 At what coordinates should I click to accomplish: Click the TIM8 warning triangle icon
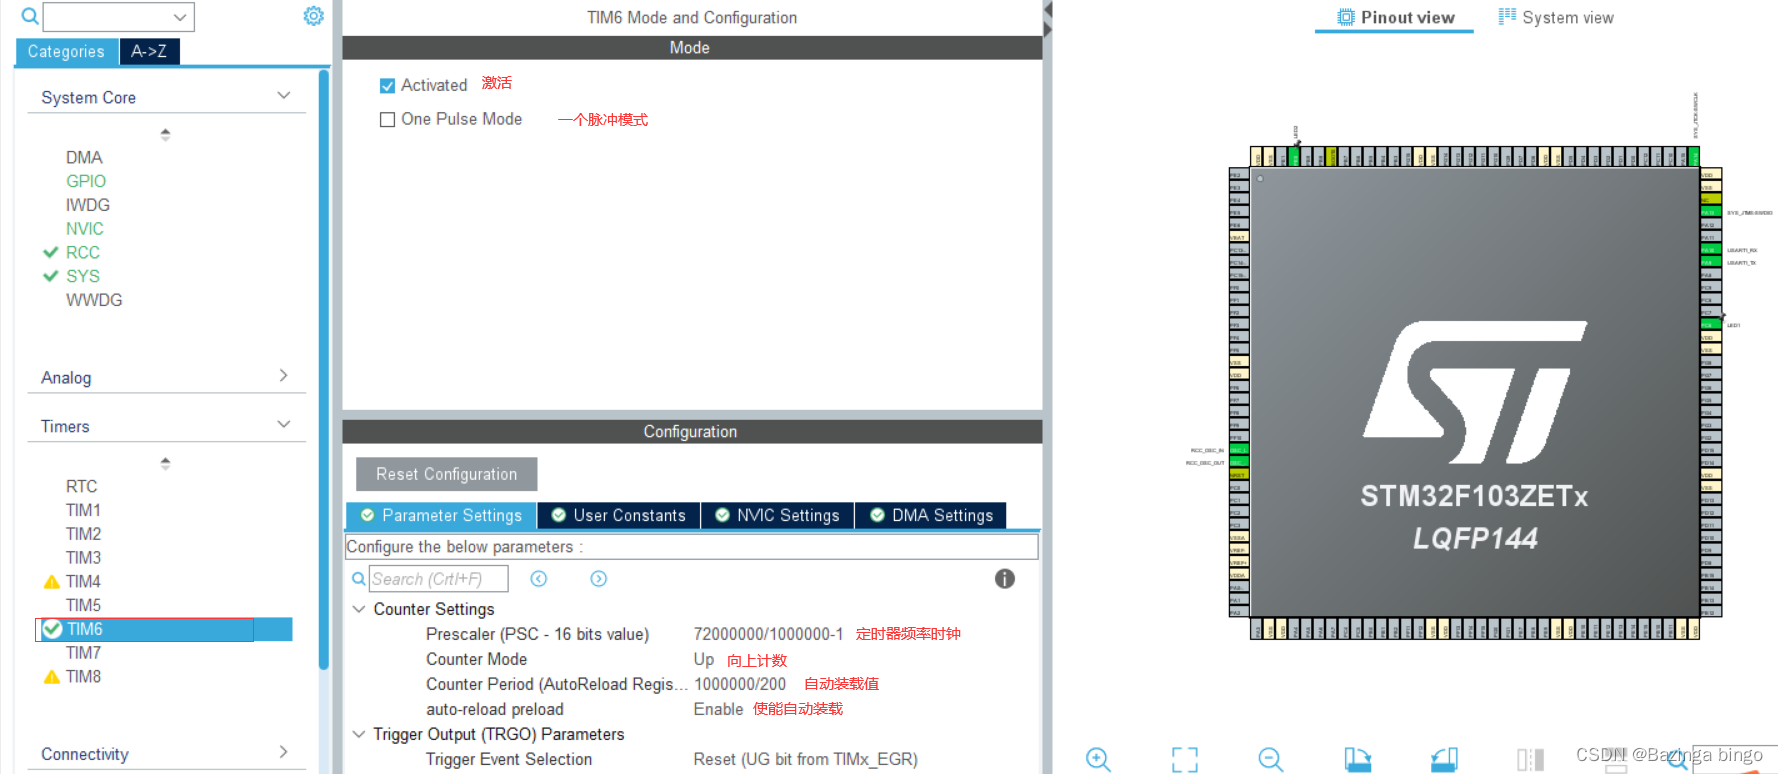(52, 677)
